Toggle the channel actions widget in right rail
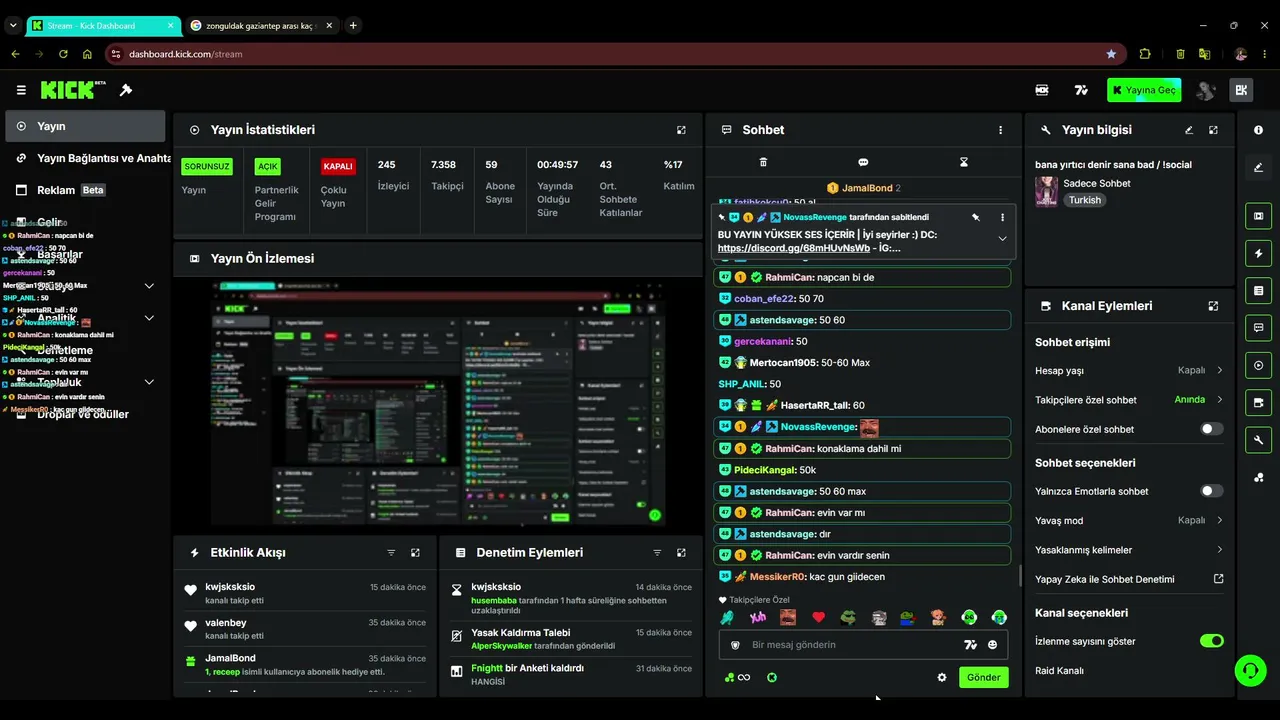This screenshot has height=720, width=1280. pos(1258,403)
